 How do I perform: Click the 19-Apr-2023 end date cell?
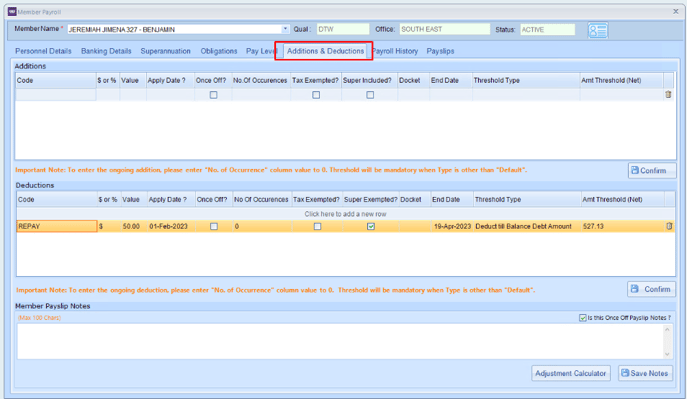[452, 226]
